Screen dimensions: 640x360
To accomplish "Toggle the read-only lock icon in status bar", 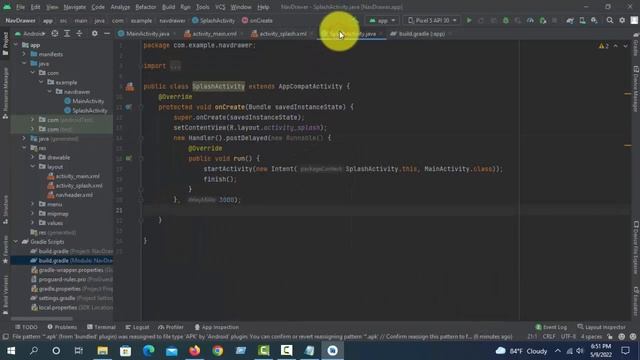I will click(610, 337).
